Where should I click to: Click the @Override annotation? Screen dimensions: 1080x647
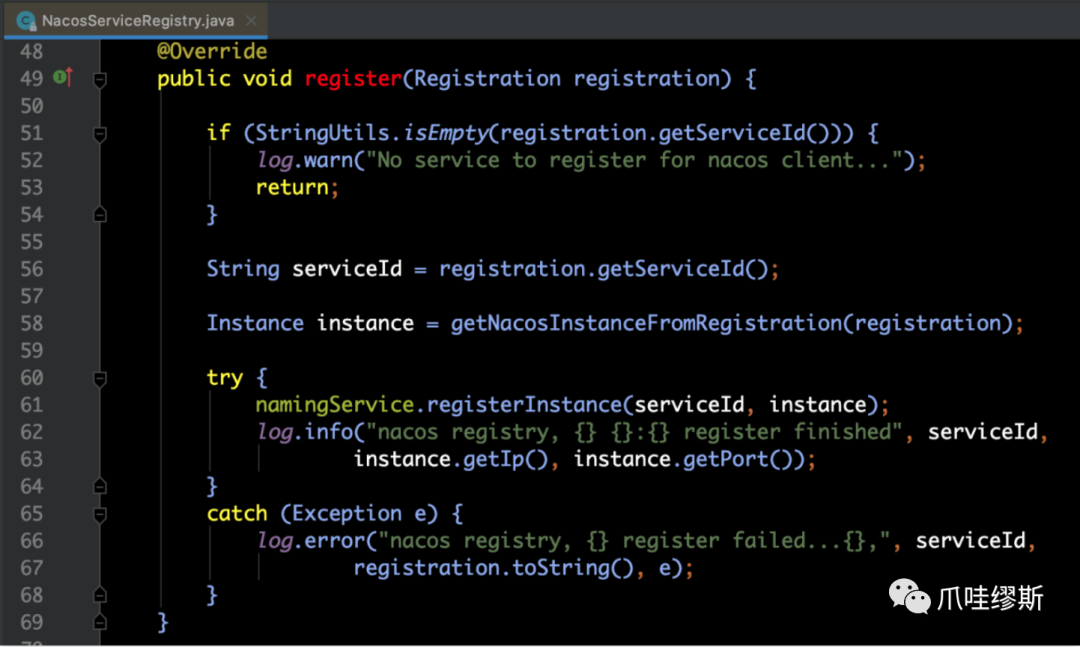click(212, 52)
